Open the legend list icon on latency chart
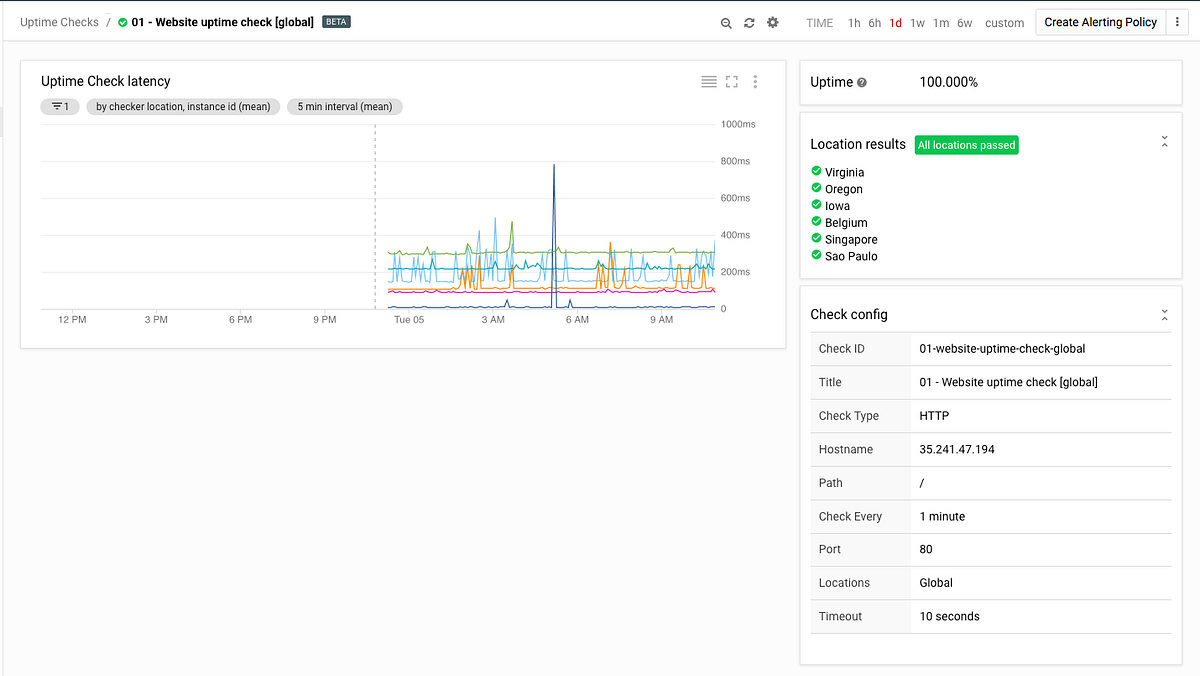1200x676 pixels. pos(709,81)
